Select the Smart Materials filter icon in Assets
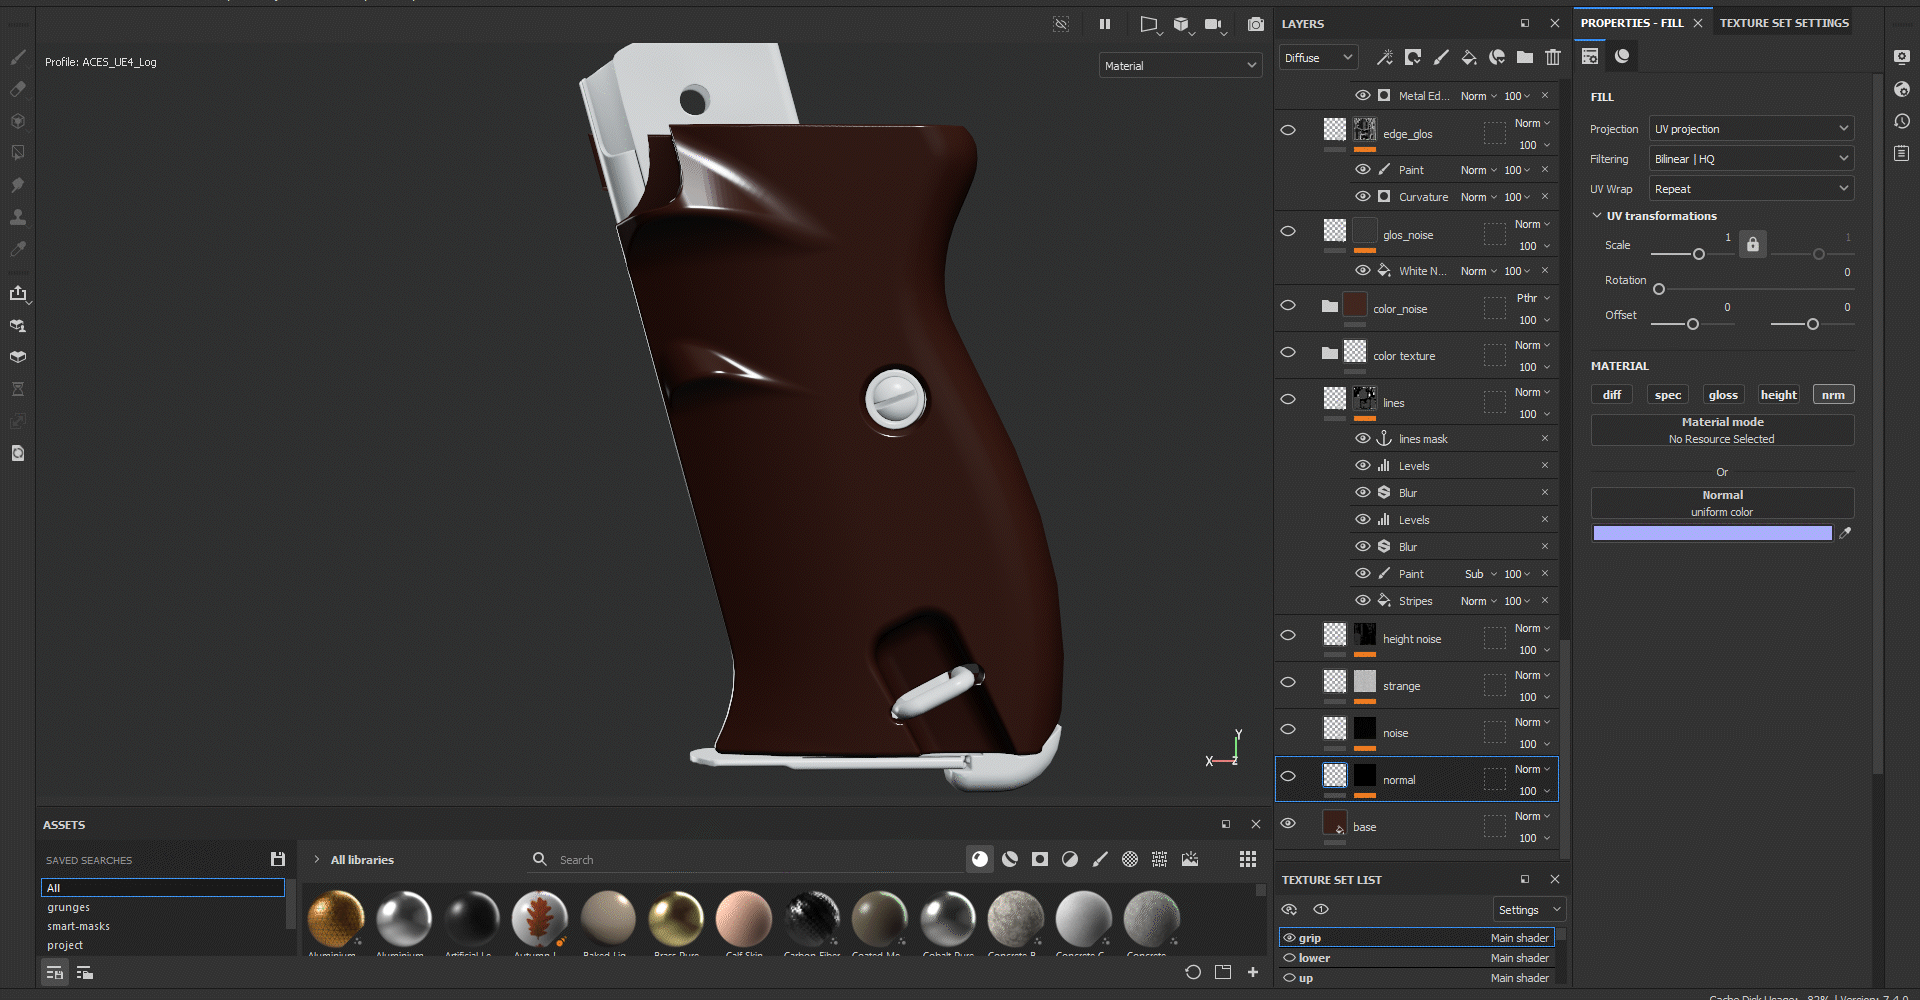Viewport: 1920px width, 1000px height. 1010,859
